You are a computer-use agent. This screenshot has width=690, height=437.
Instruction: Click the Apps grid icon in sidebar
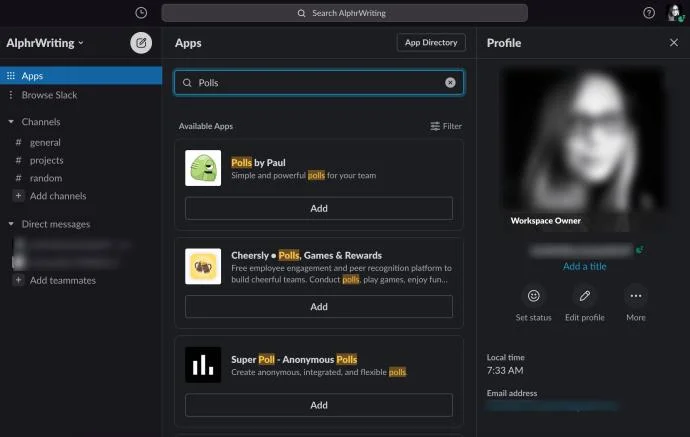tap(11, 76)
